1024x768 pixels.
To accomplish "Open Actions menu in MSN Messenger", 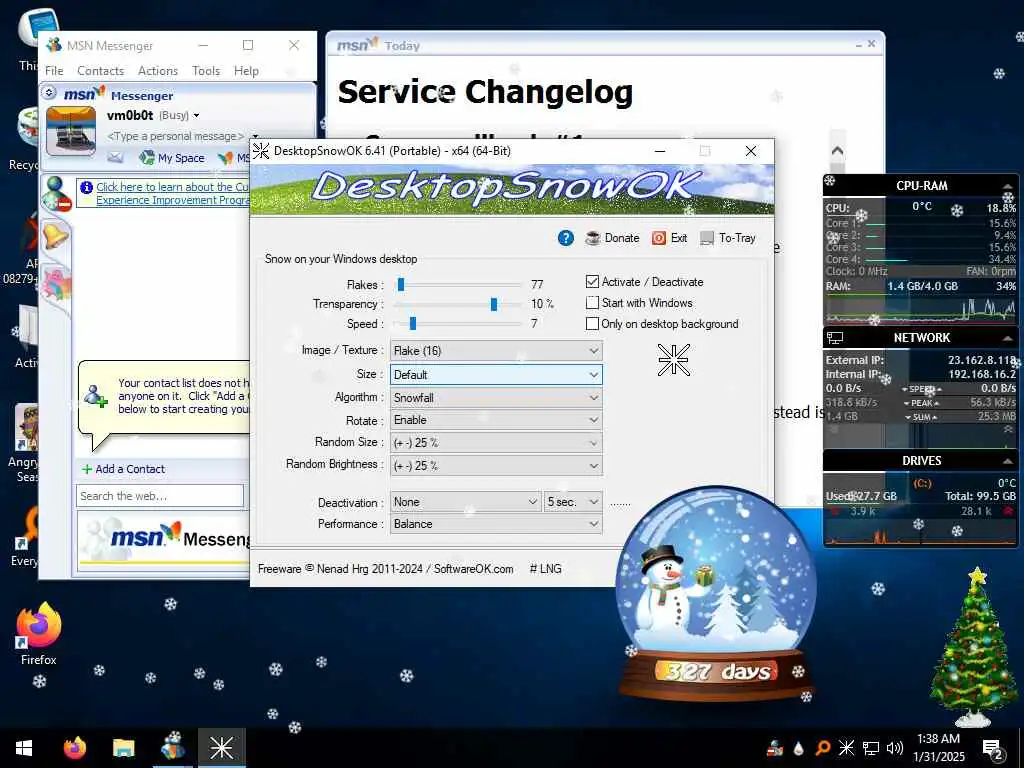I will (x=157, y=71).
